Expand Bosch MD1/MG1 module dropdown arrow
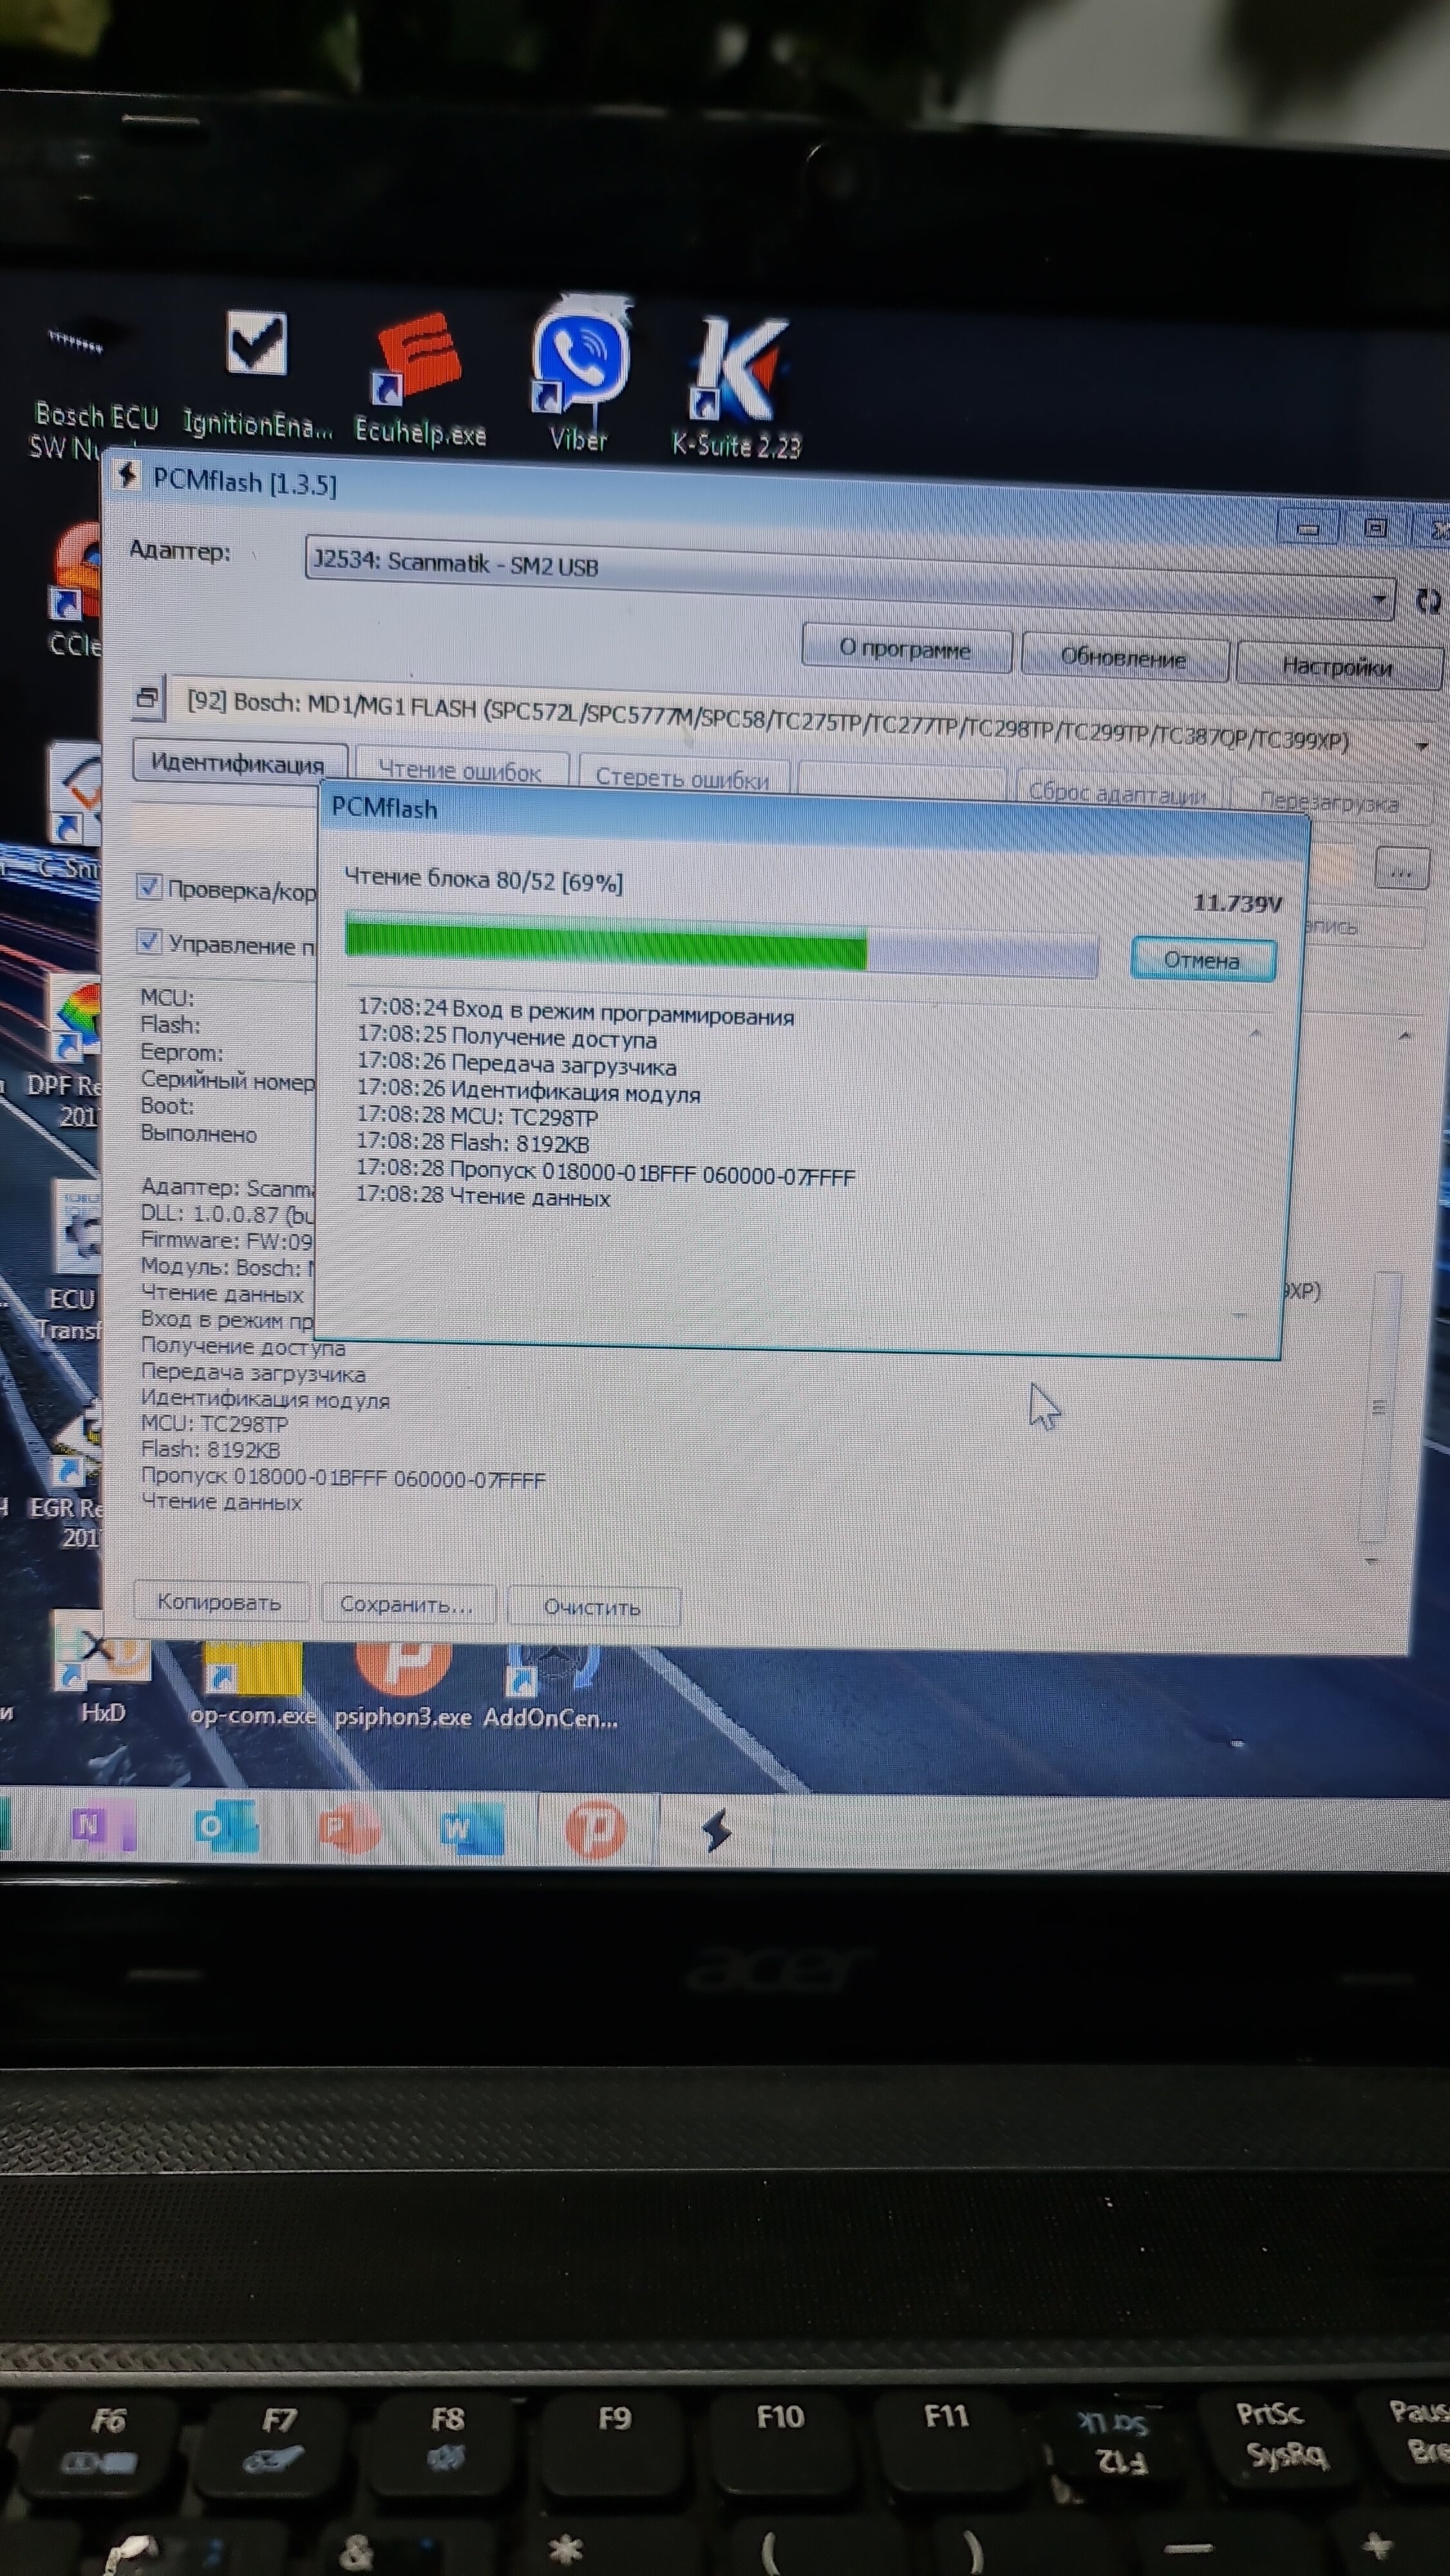Image resolution: width=1450 pixels, height=2576 pixels. [1421, 746]
